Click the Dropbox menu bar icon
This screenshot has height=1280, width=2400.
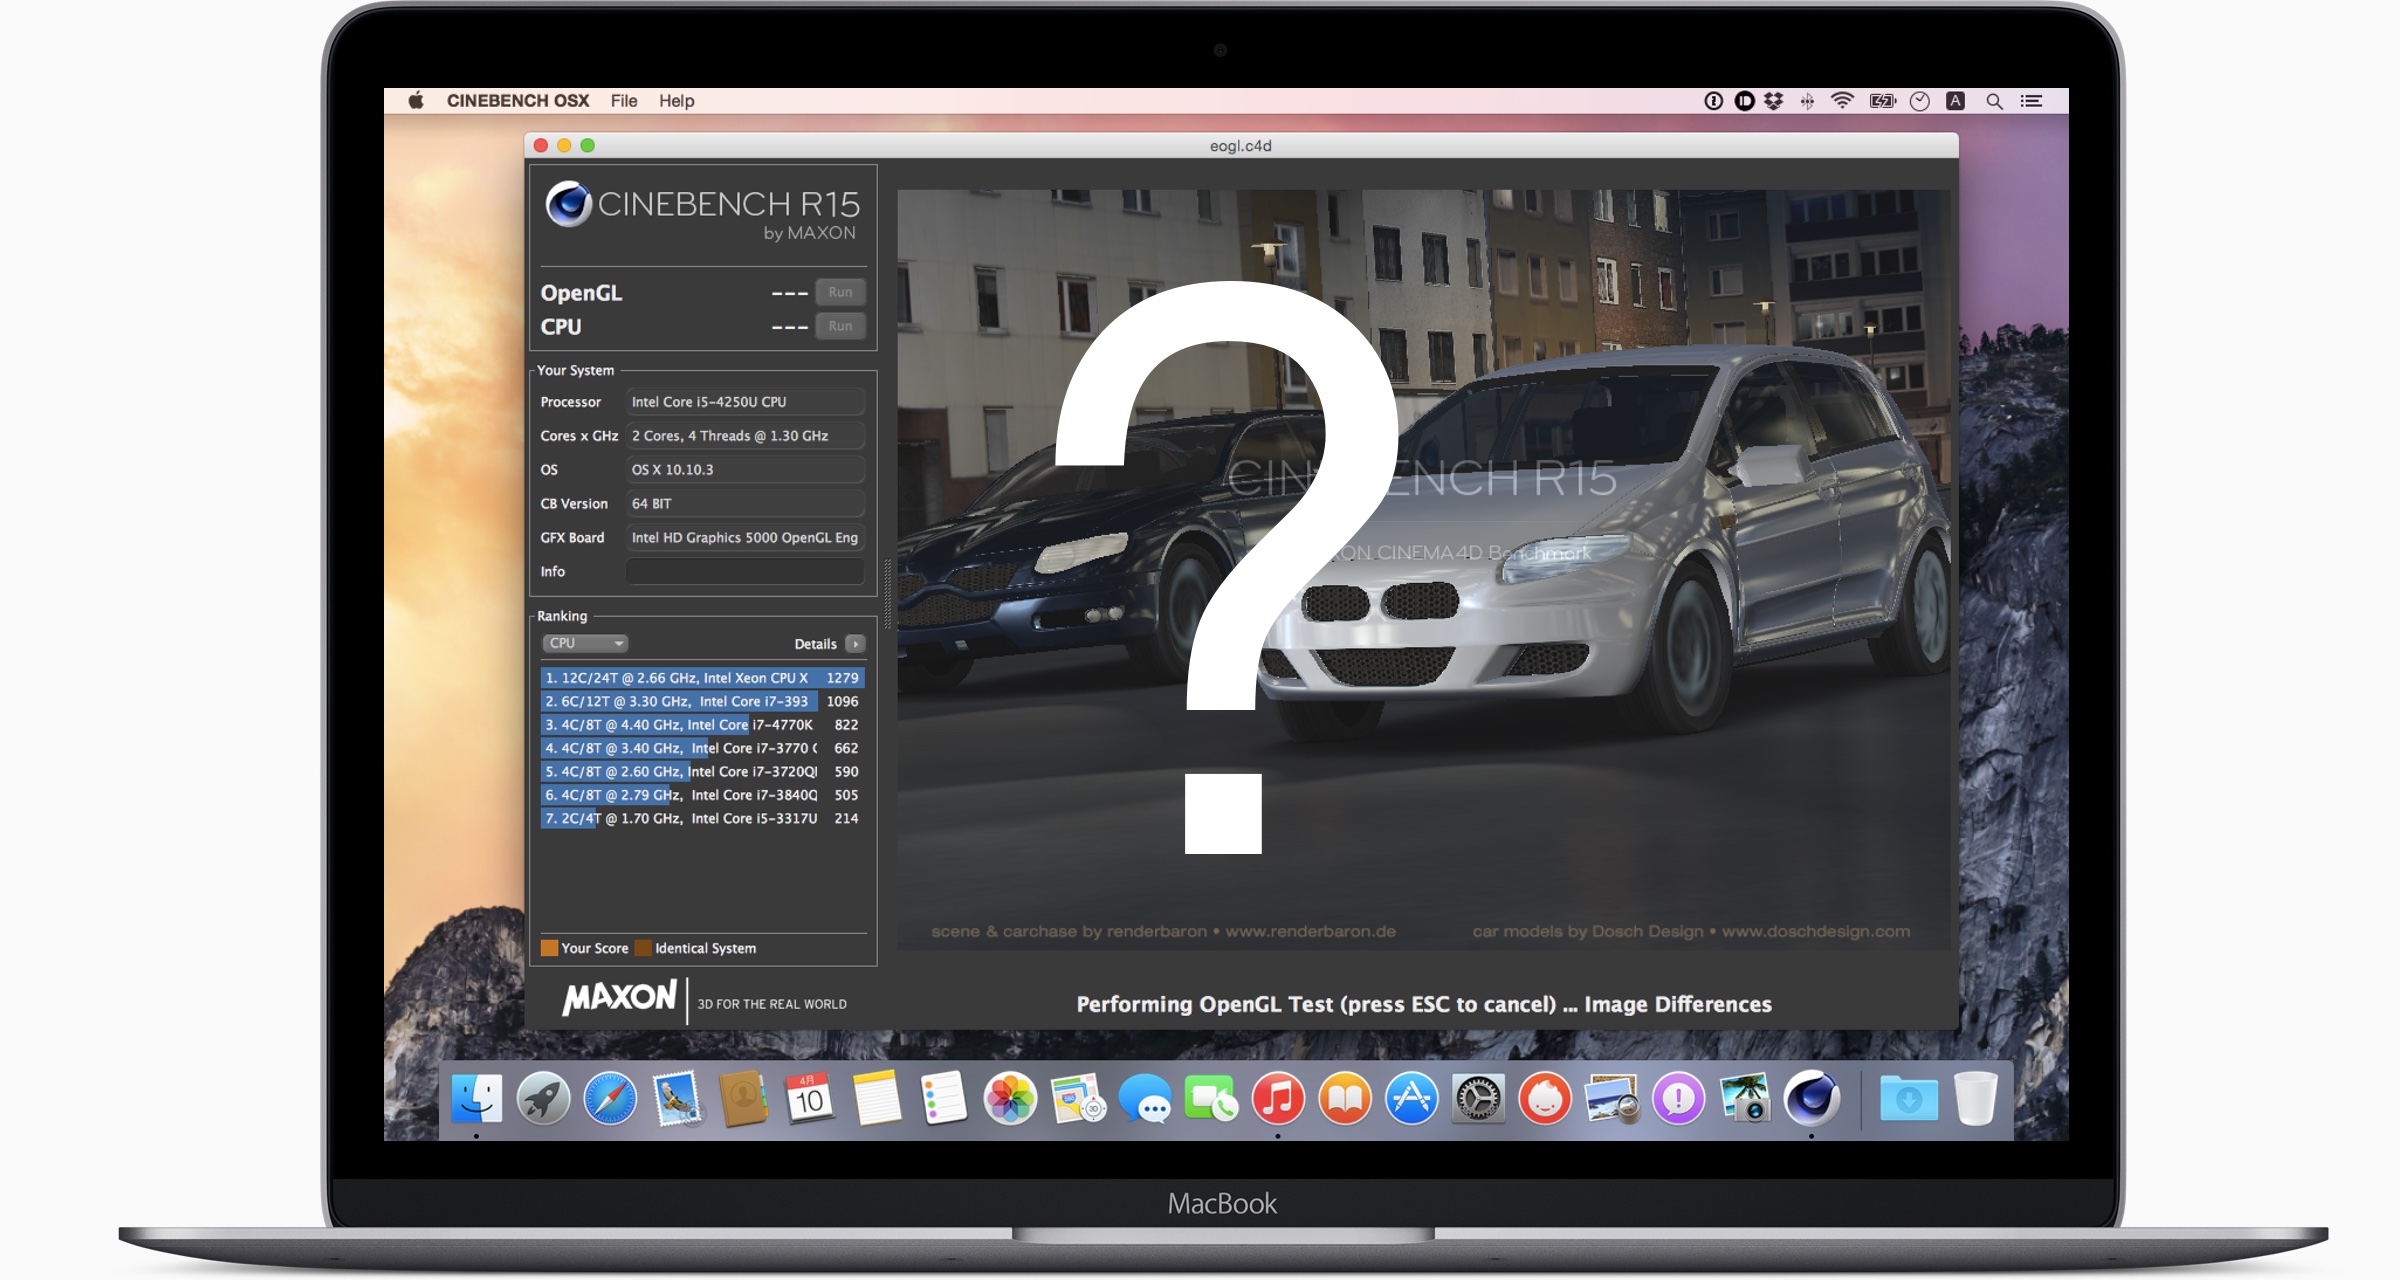point(1774,101)
